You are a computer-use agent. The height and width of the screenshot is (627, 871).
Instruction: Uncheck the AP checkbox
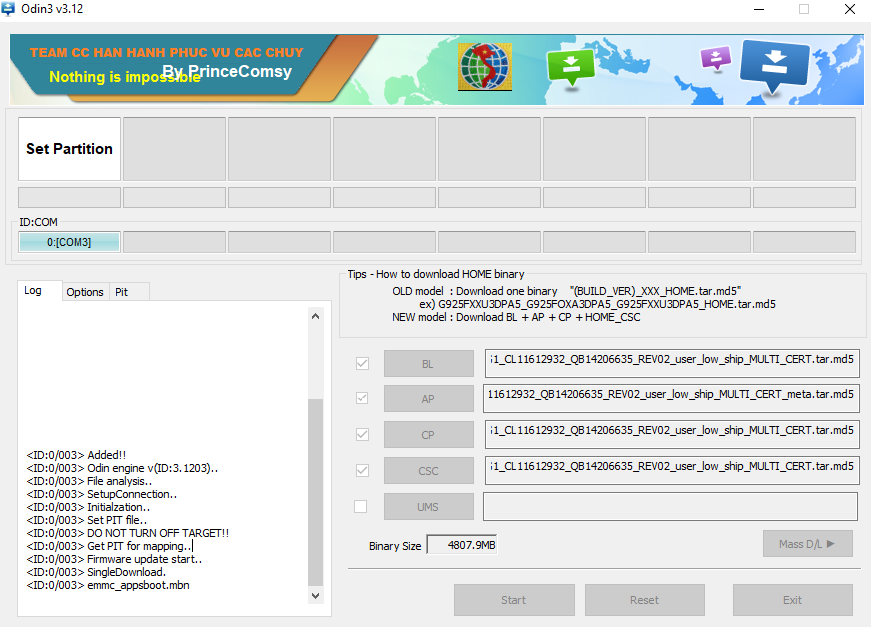click(362, 398)
